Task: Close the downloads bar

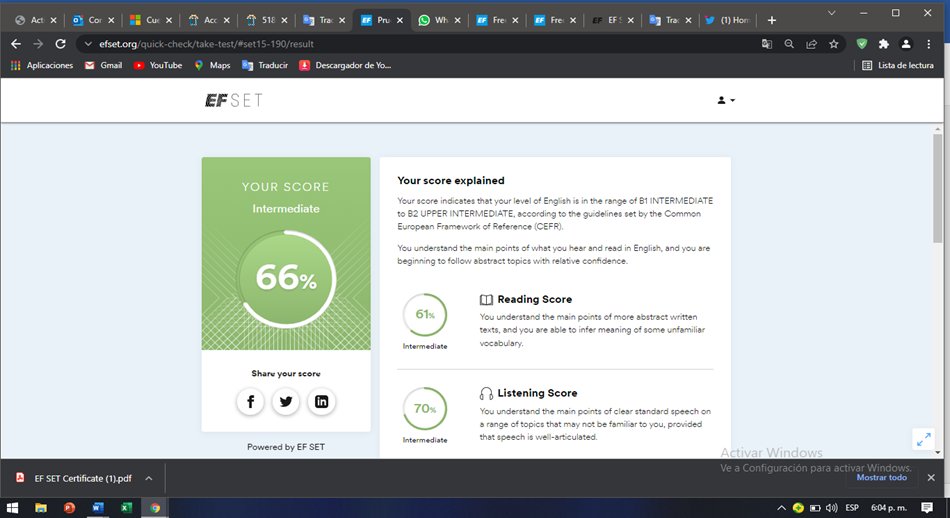Action: tap(931, 477)
